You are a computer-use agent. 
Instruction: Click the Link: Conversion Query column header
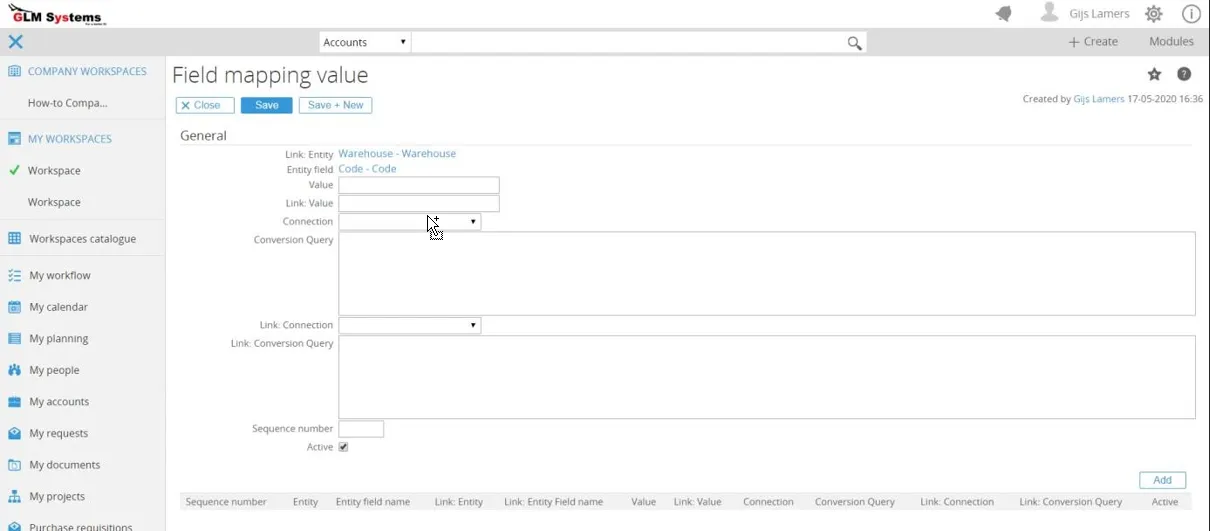click(x=1071, y=502)
